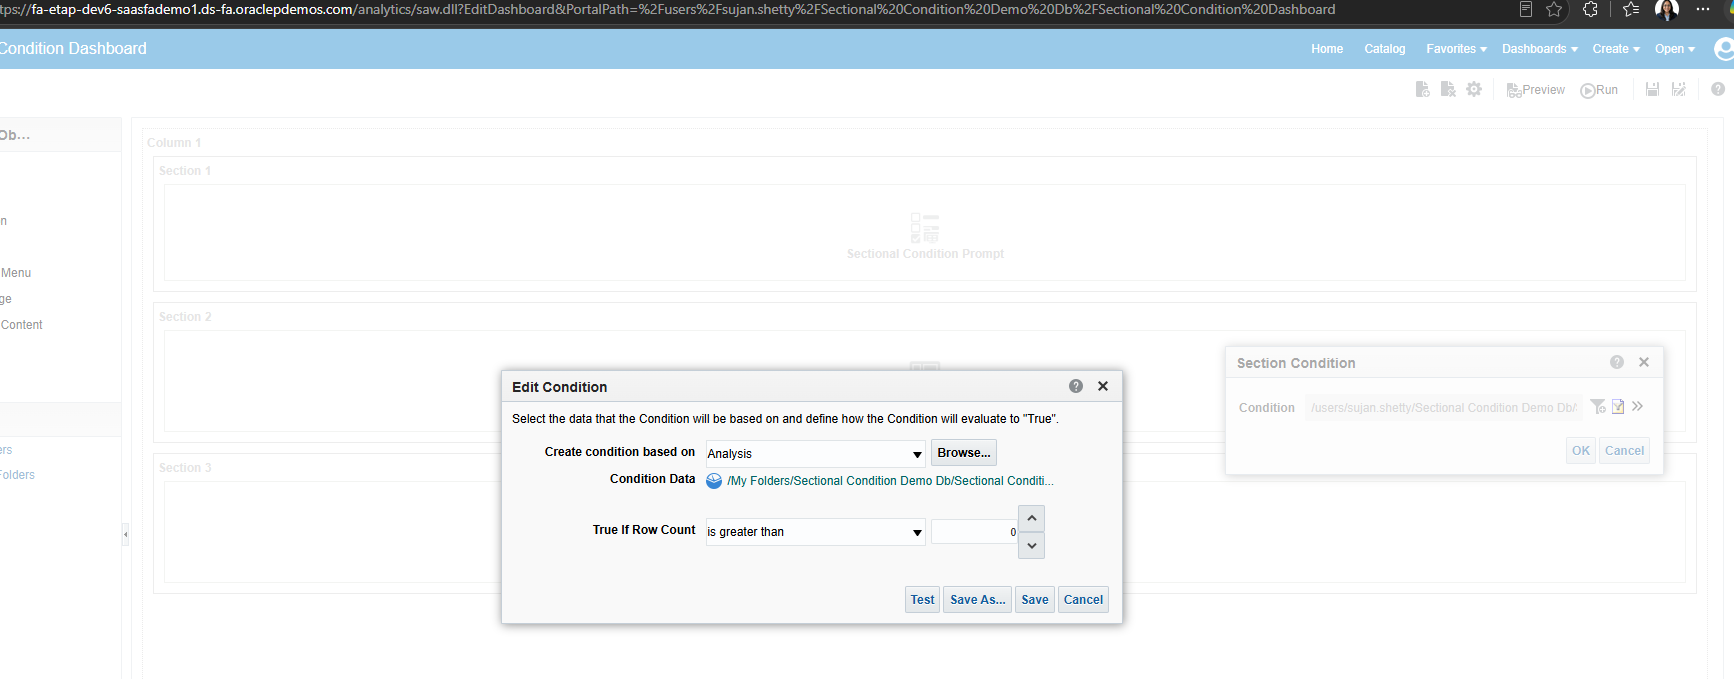This screenshot has height=679, width=1734.
Task: Click the dashboard tools gear icon
Action: pos(1474,89)
